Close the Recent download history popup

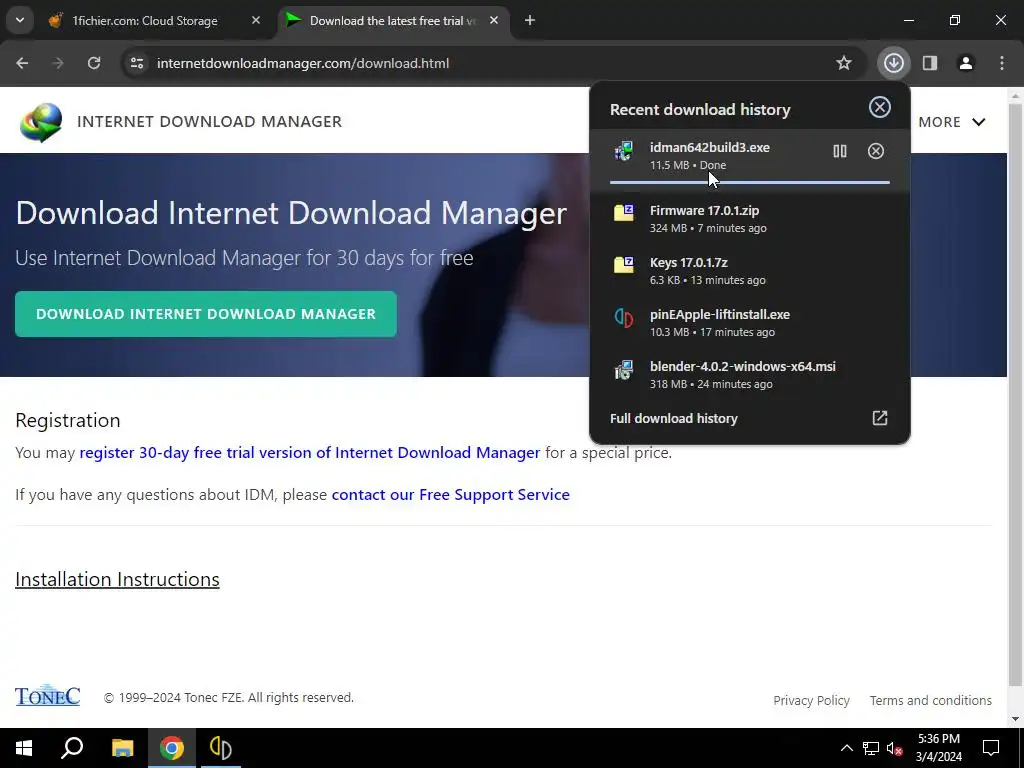880,107
